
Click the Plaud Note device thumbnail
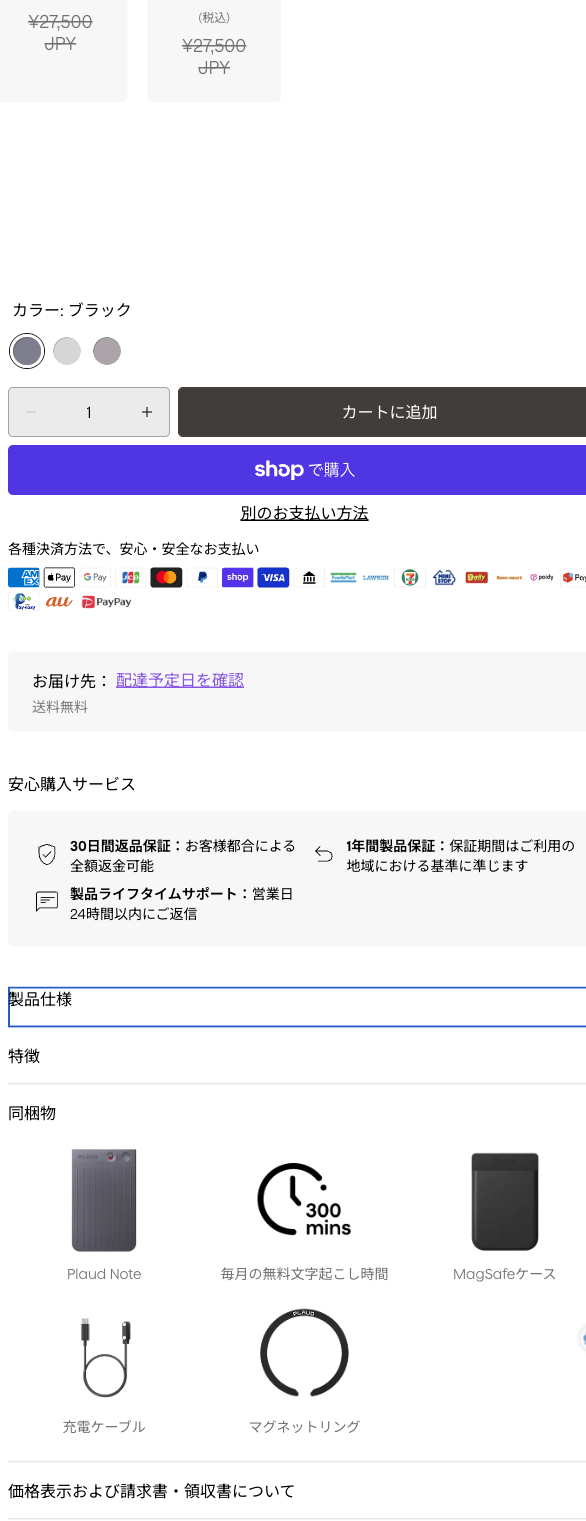click(x=104, y=1200)
